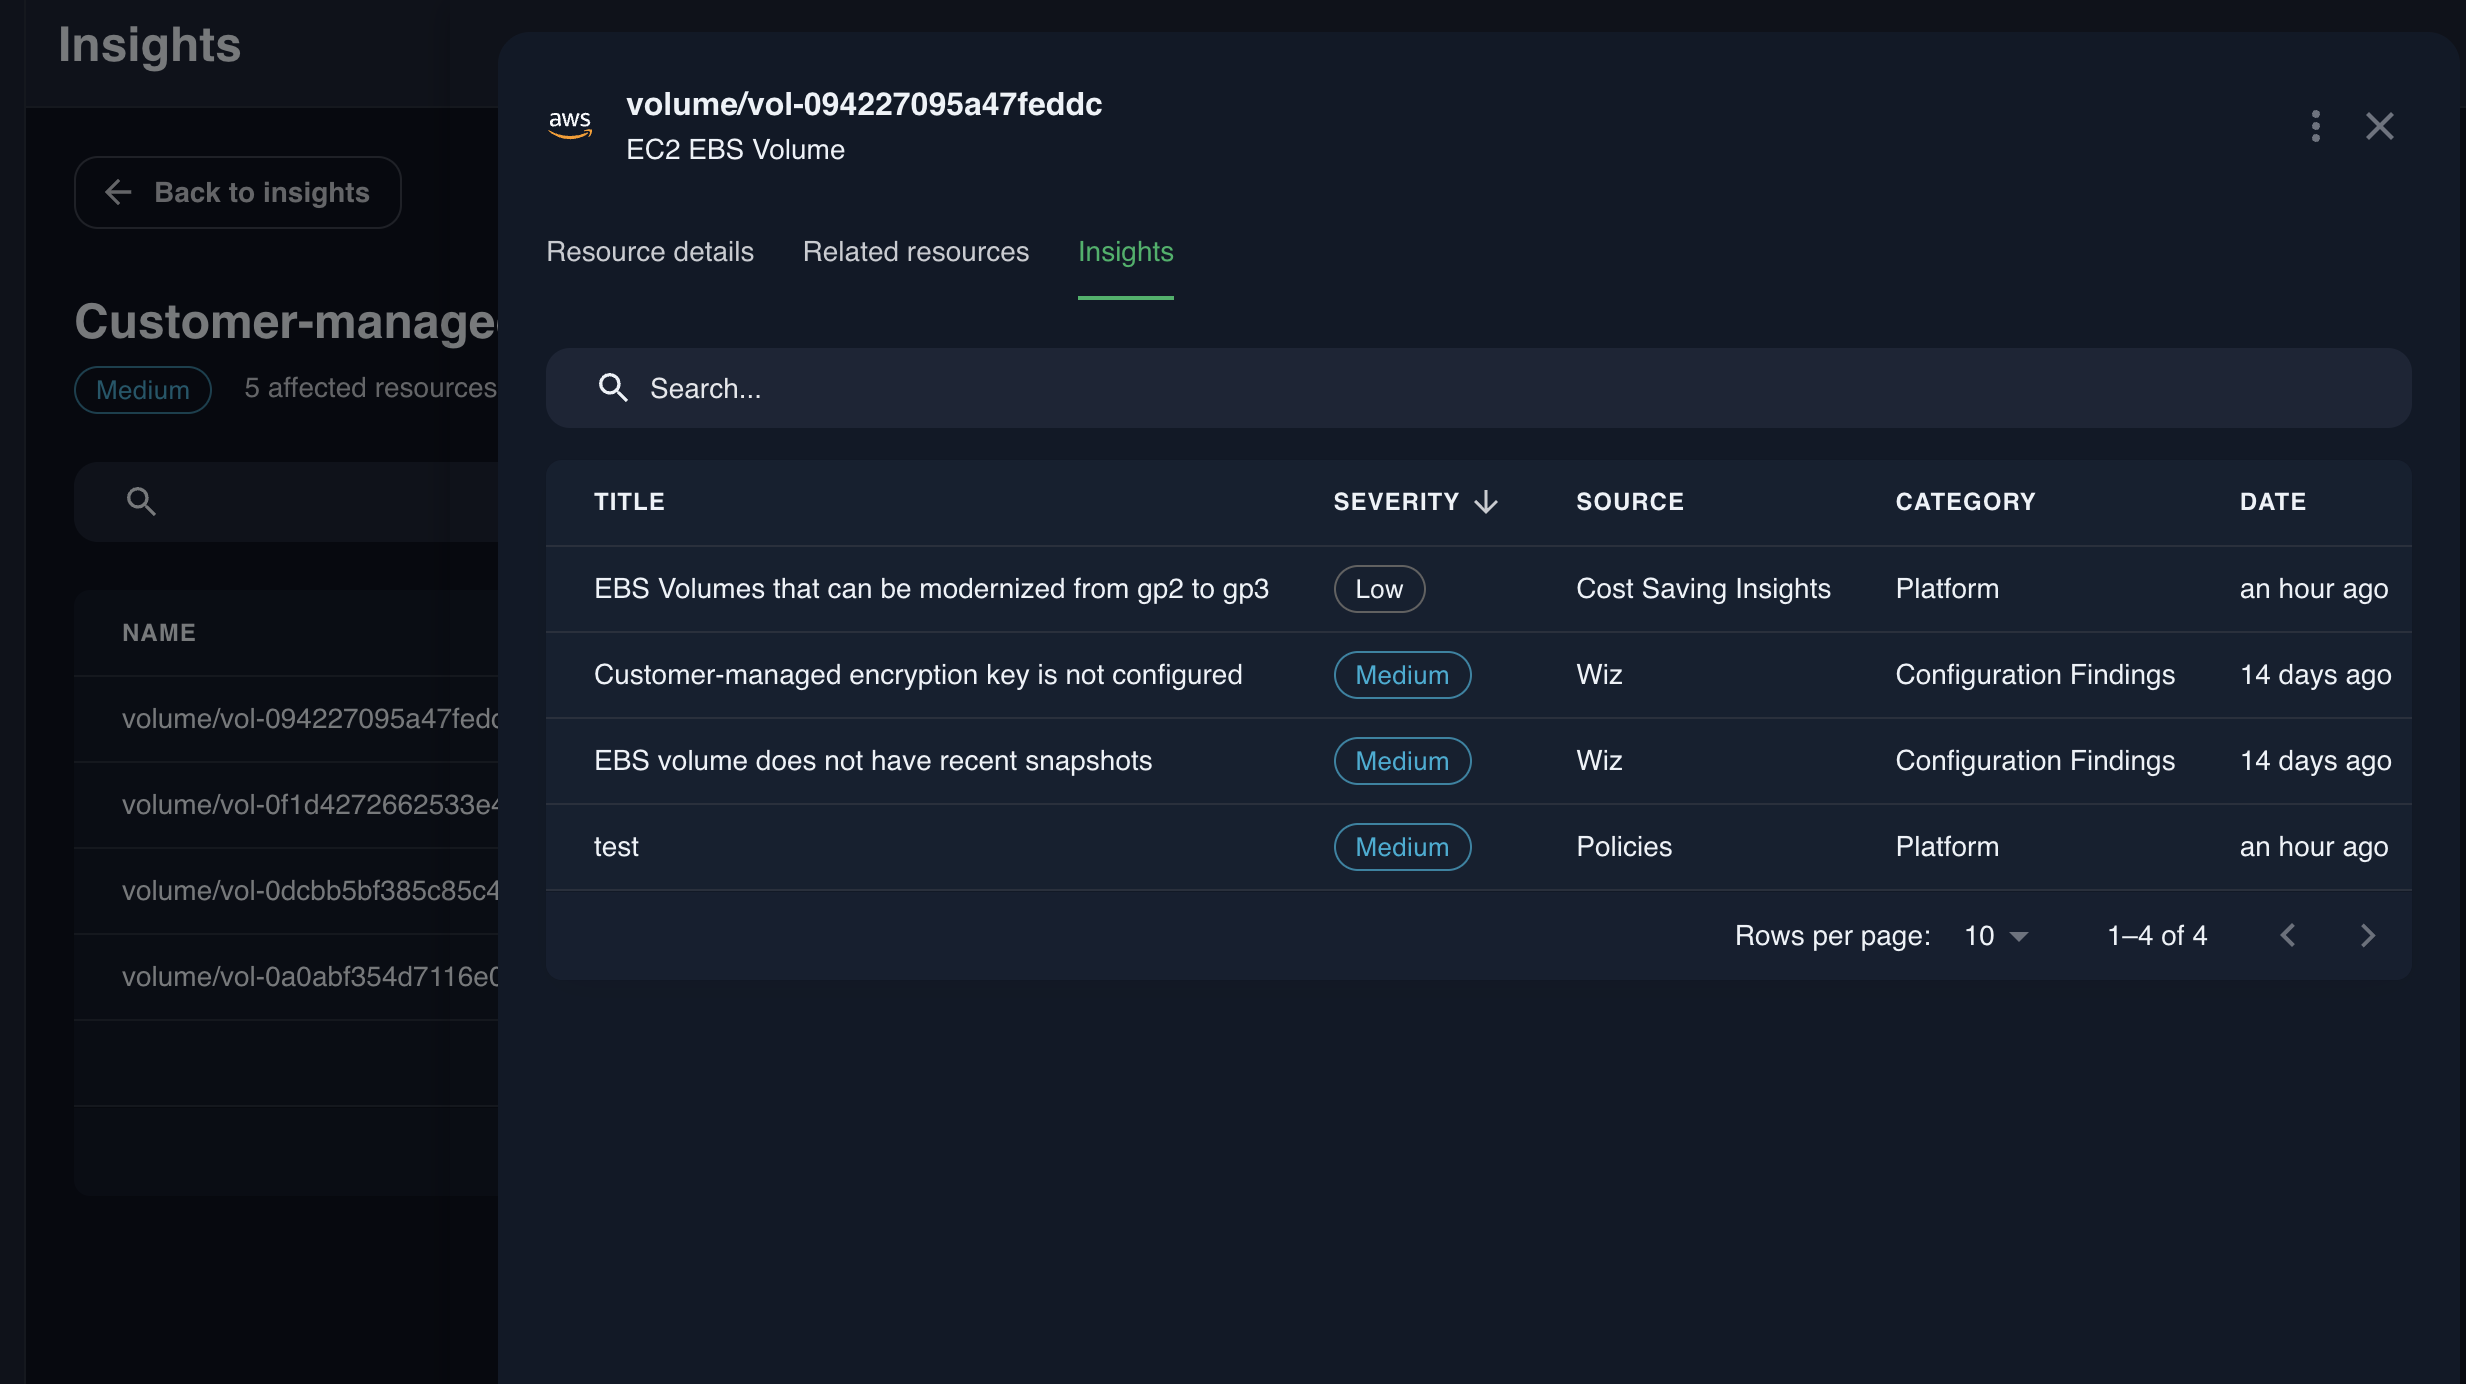Close the resource detail panel
The image size is (2466, 1384).
[x=2379, y=126]
